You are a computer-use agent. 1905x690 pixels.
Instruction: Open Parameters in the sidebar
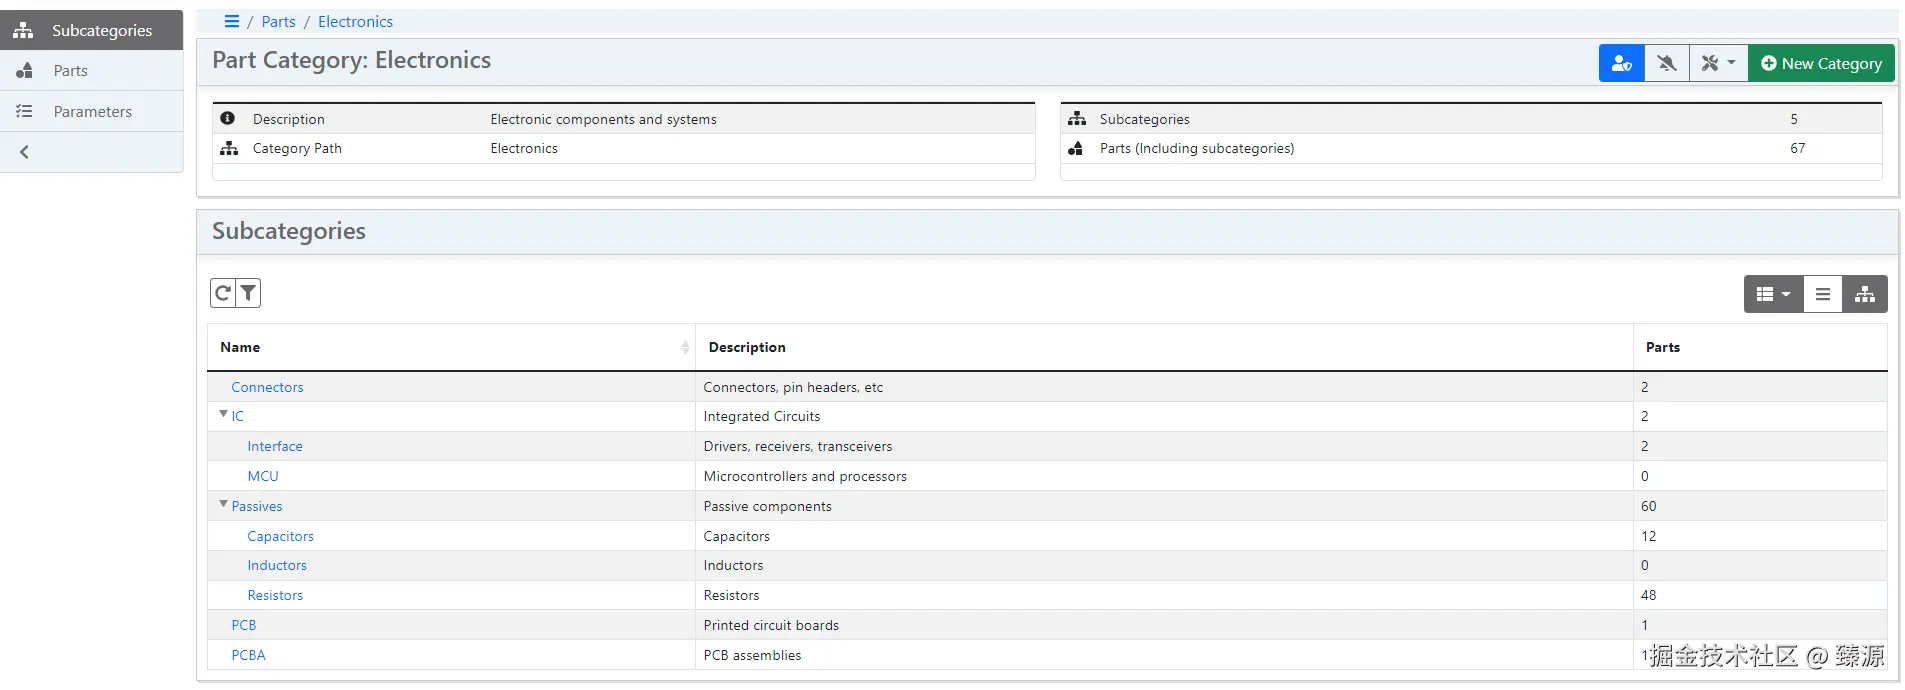pos(92,111)
